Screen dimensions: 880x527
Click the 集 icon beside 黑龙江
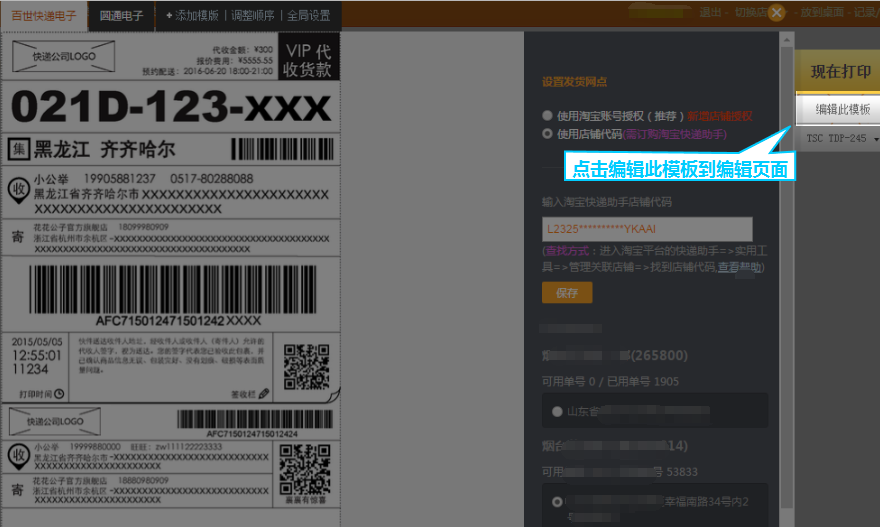[x=18, y=150]
